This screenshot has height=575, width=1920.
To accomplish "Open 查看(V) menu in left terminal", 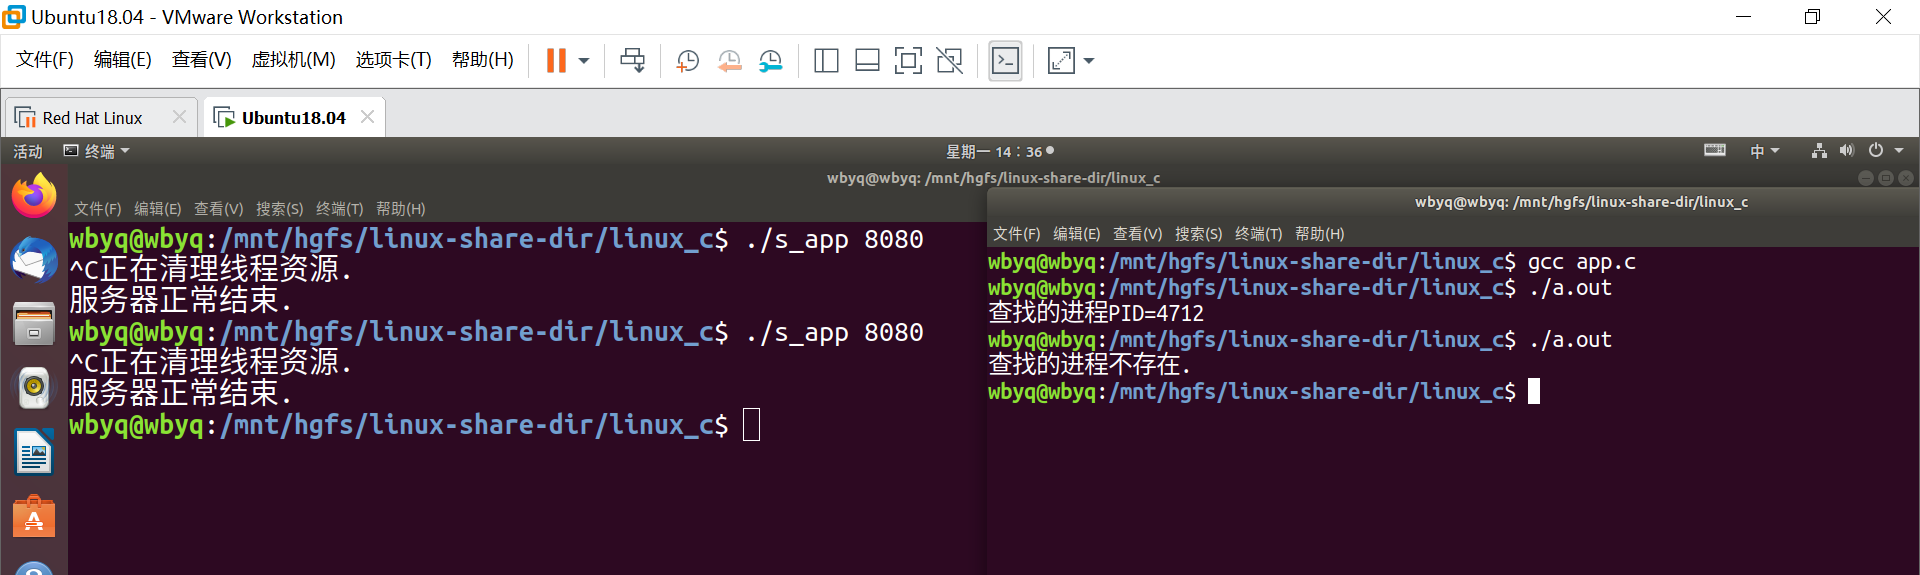I will [218, 209].
